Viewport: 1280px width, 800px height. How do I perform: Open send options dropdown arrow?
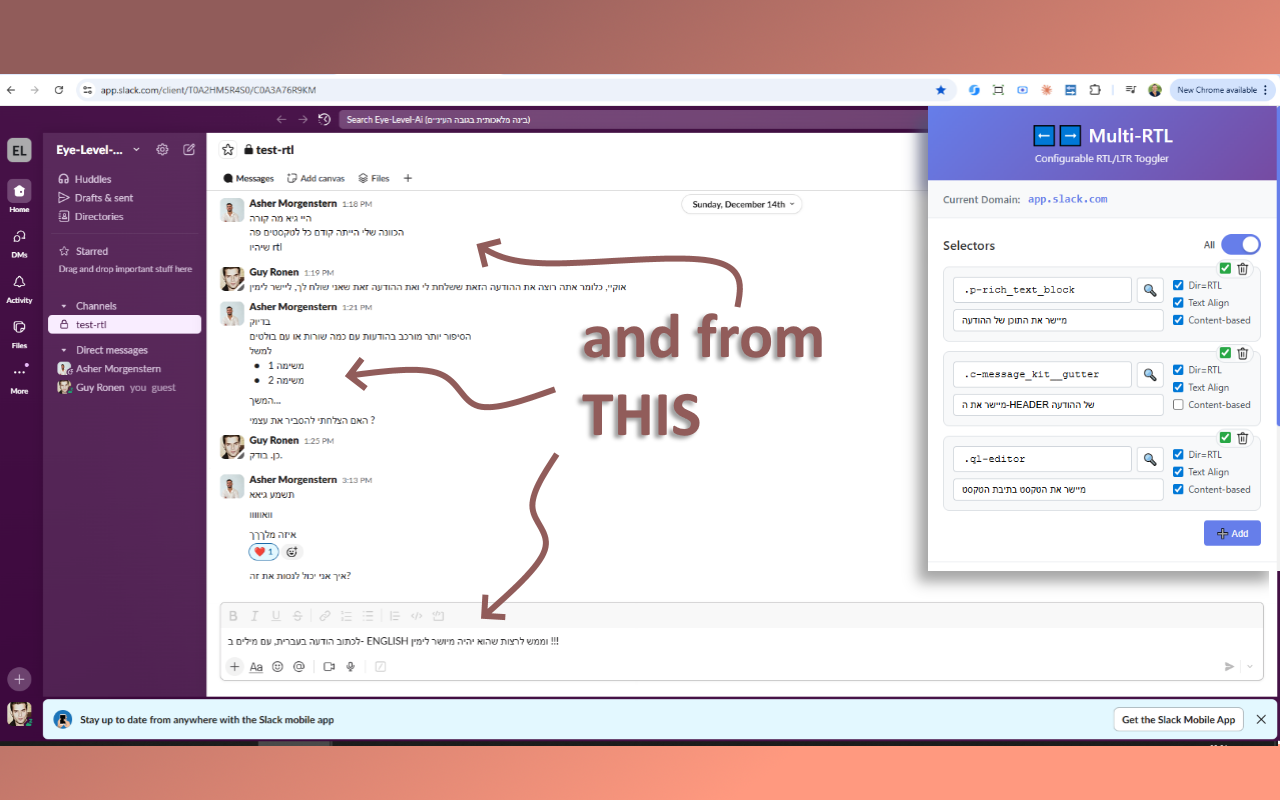[1250, 667]
